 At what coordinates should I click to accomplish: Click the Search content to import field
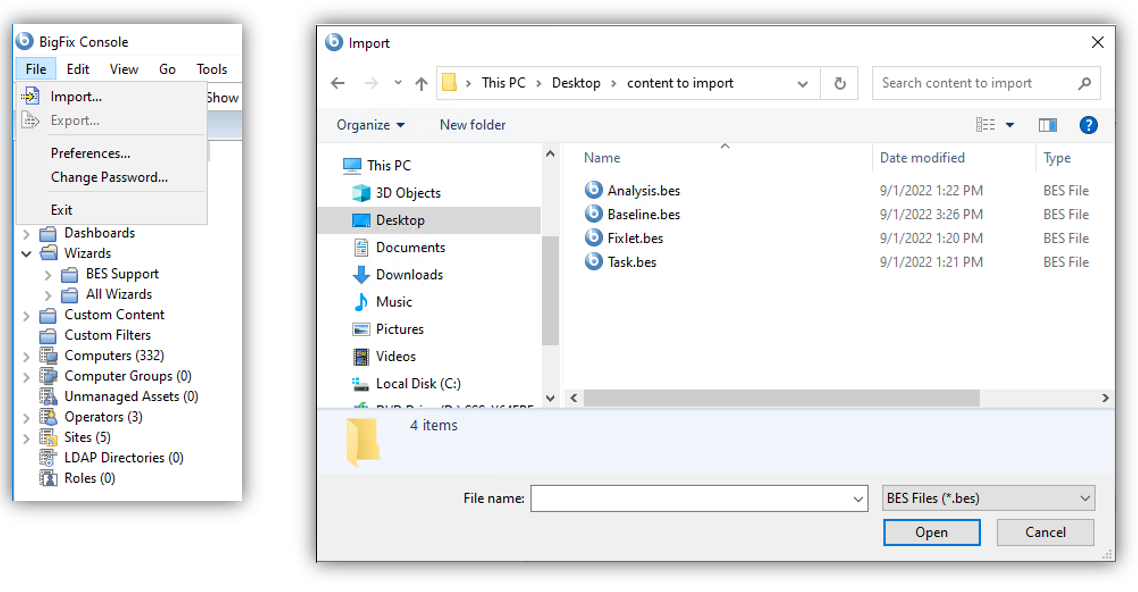pyautogui.click(x=986, y=83)
